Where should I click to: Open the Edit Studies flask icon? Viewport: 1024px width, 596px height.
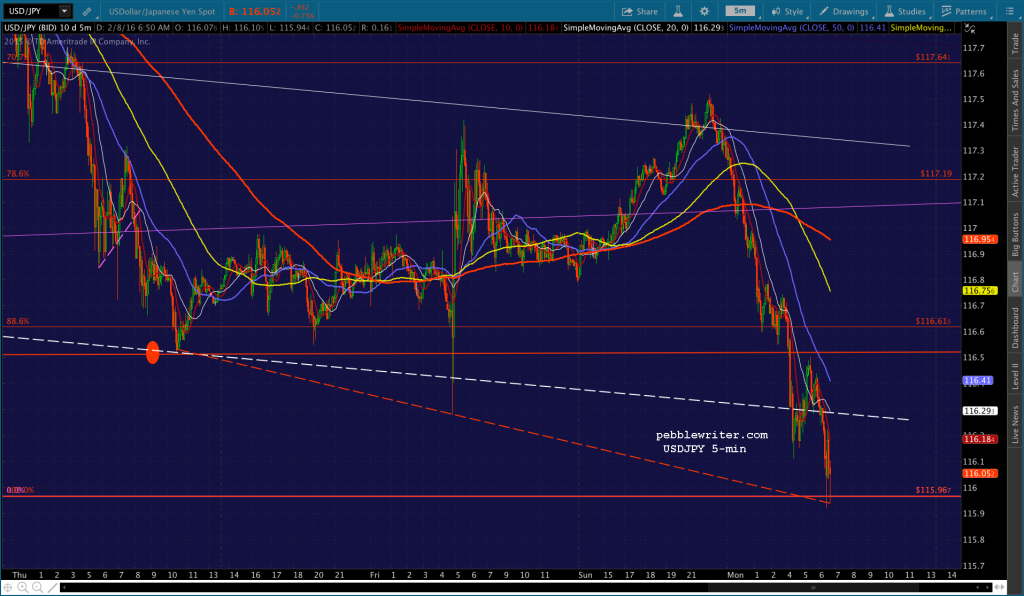678,11
